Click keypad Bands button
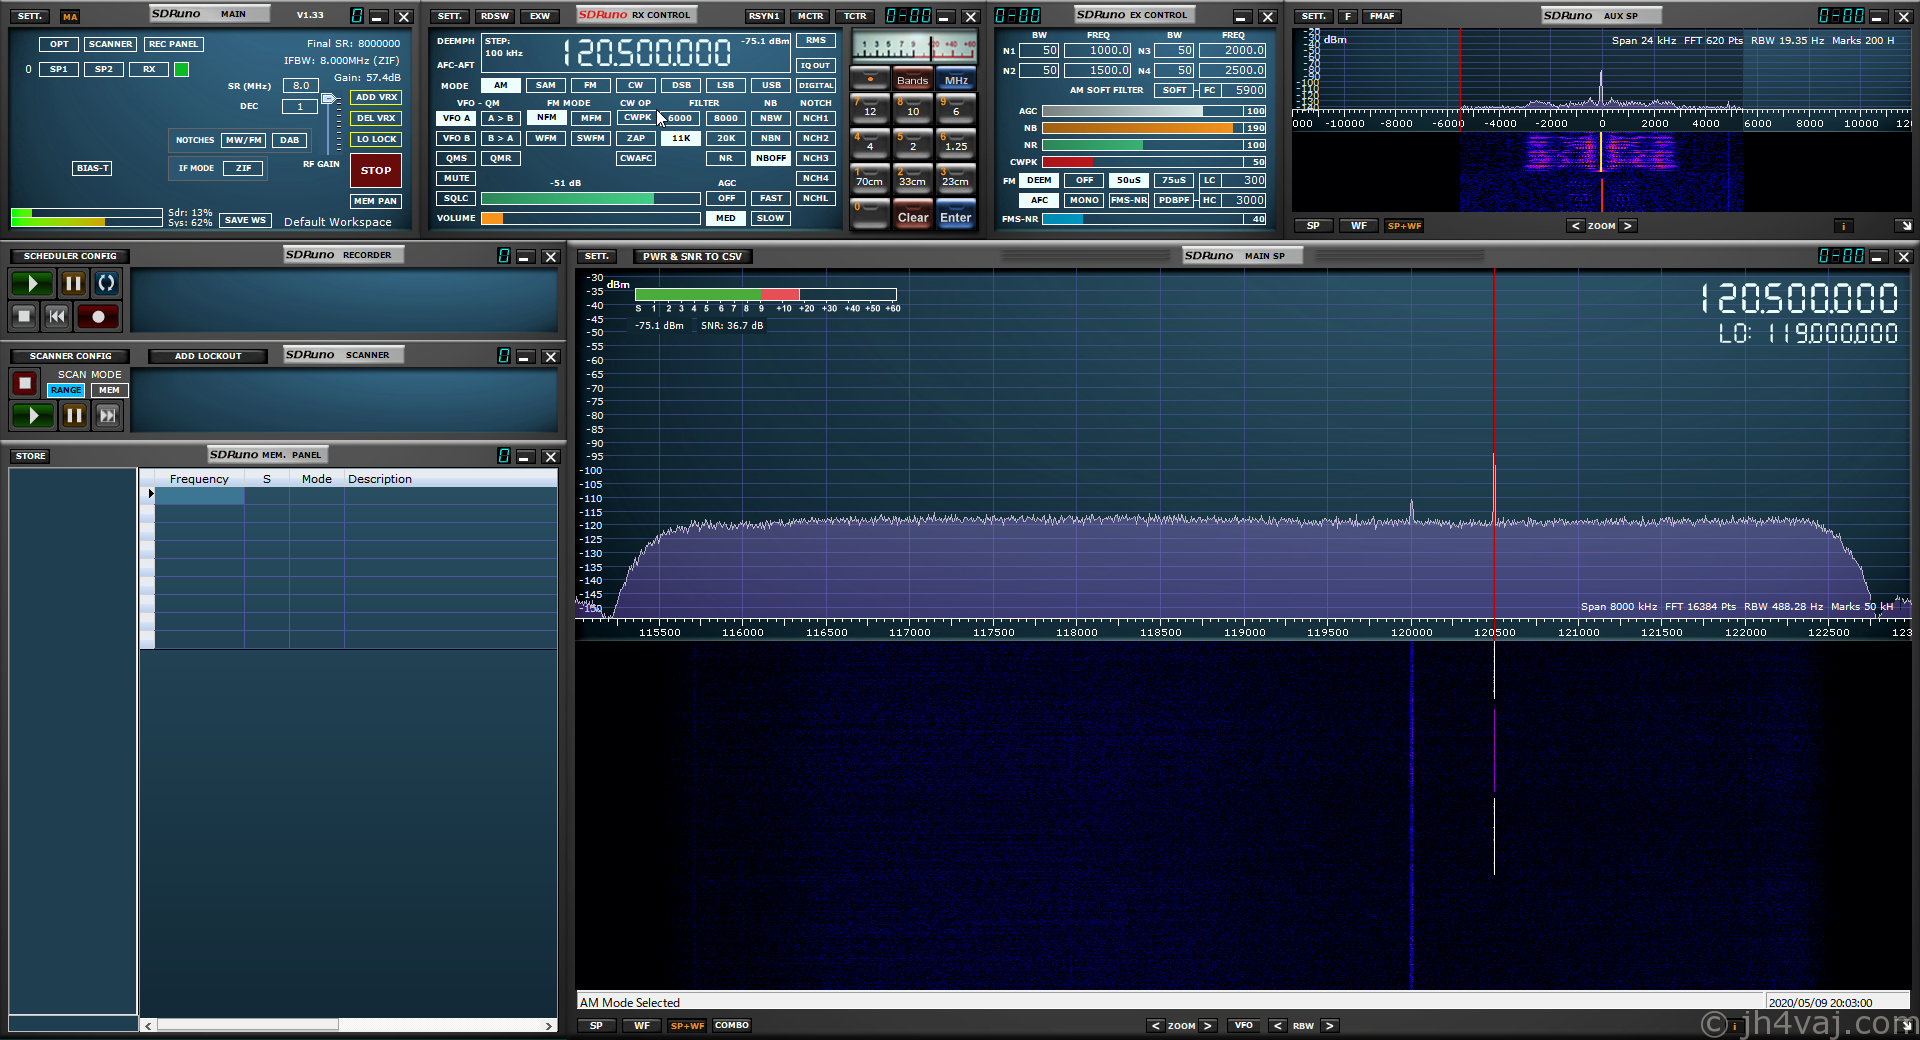Viewport: 1920px width, 1040px height. pyautogui.click(x=912, y=80)
